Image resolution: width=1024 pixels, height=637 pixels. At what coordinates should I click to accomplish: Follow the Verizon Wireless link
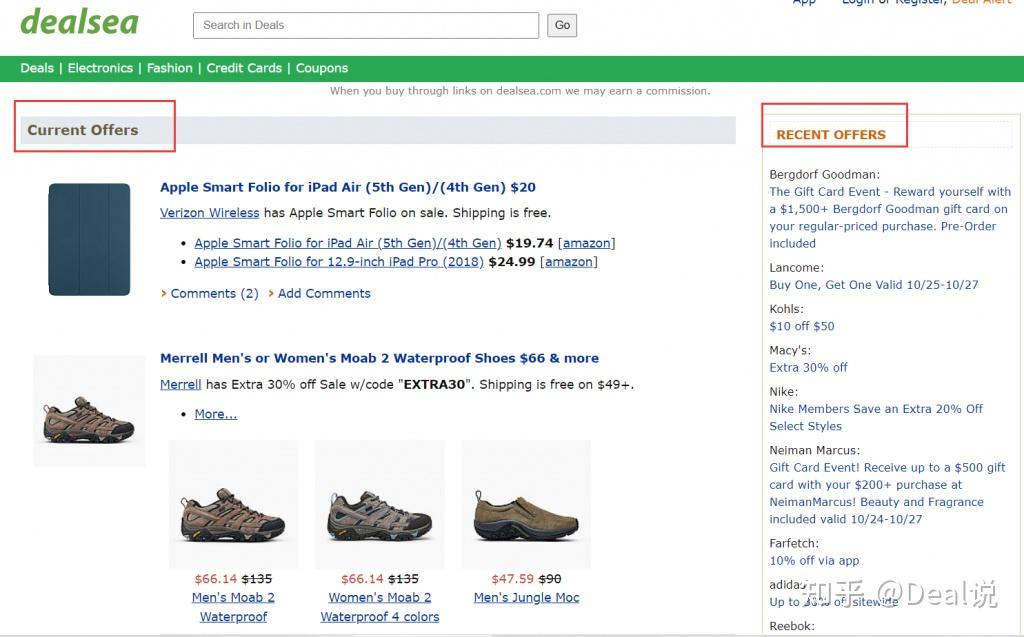[209, 213]
